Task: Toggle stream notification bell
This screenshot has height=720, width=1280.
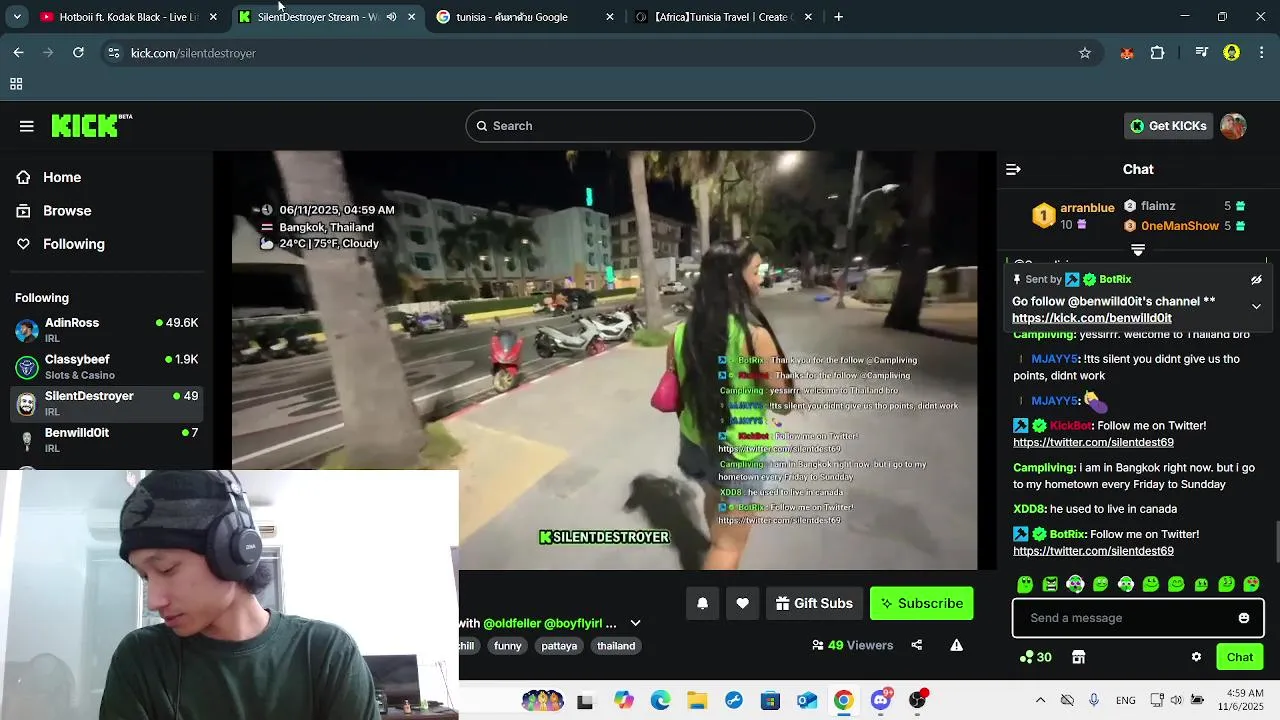Action: click(x=702, y=603)
